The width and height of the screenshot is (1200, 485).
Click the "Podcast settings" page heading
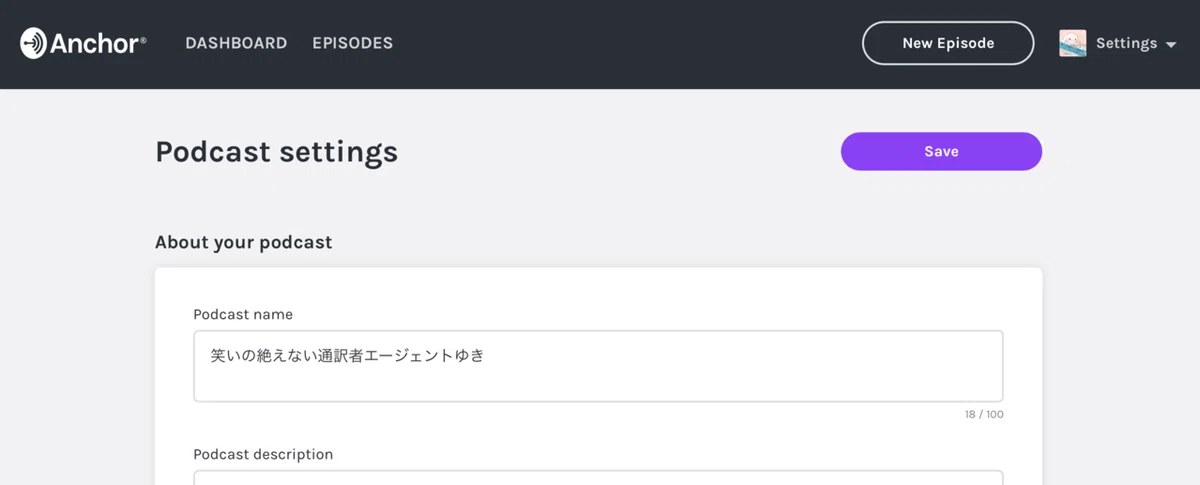click(x=276, y=152)
